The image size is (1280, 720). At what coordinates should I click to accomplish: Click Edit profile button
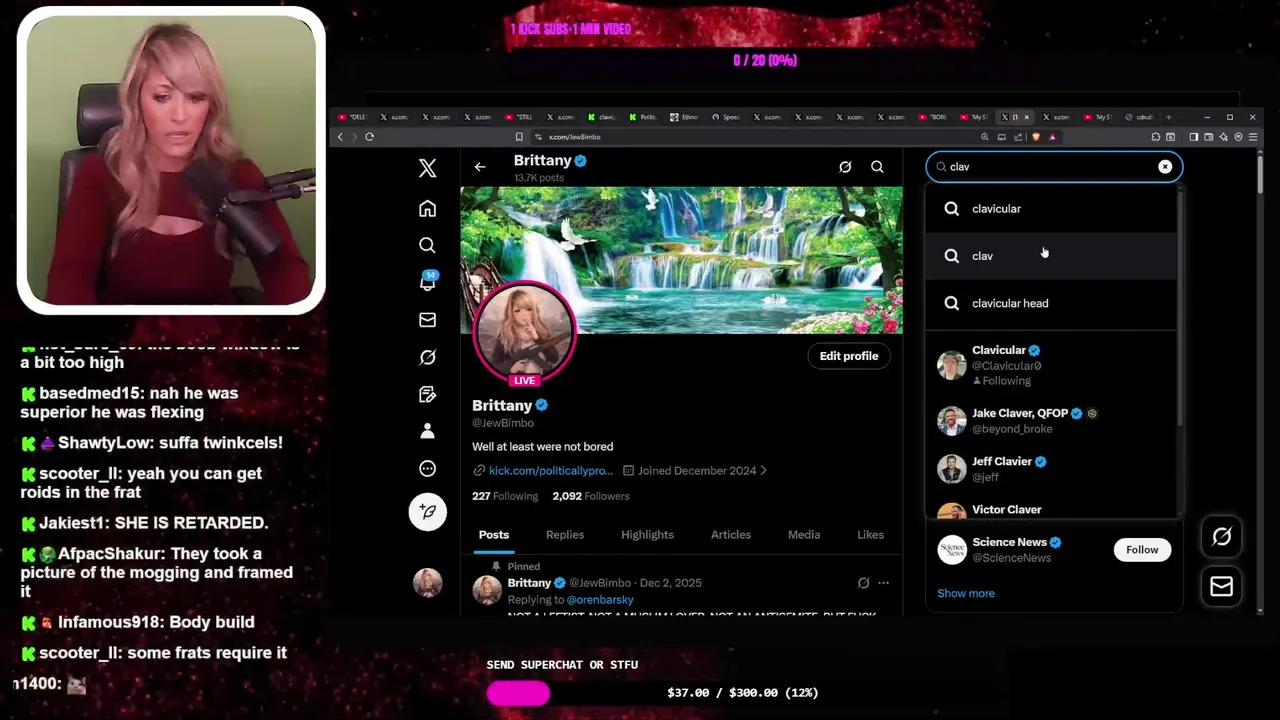pyautogui.click(x=849, y=356)
